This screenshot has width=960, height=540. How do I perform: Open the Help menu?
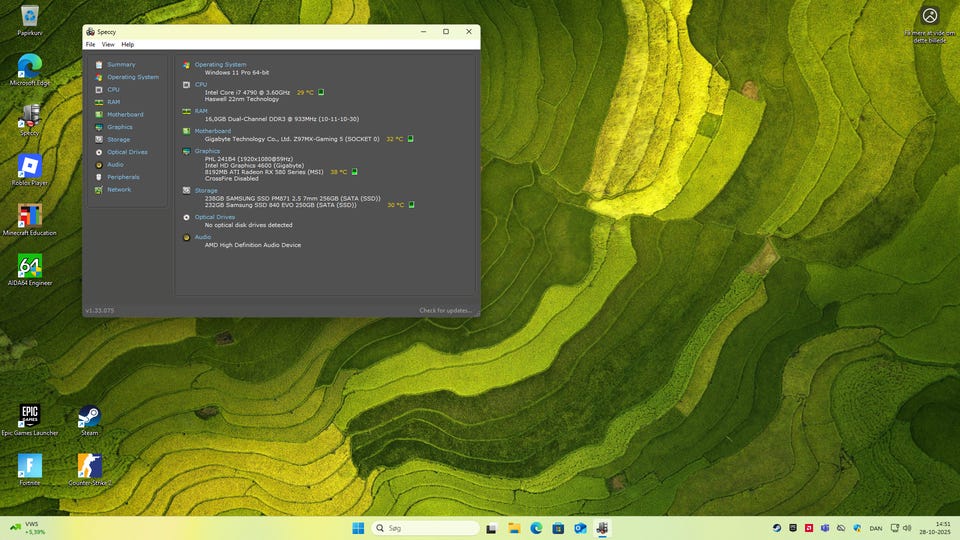click(127, 45)
